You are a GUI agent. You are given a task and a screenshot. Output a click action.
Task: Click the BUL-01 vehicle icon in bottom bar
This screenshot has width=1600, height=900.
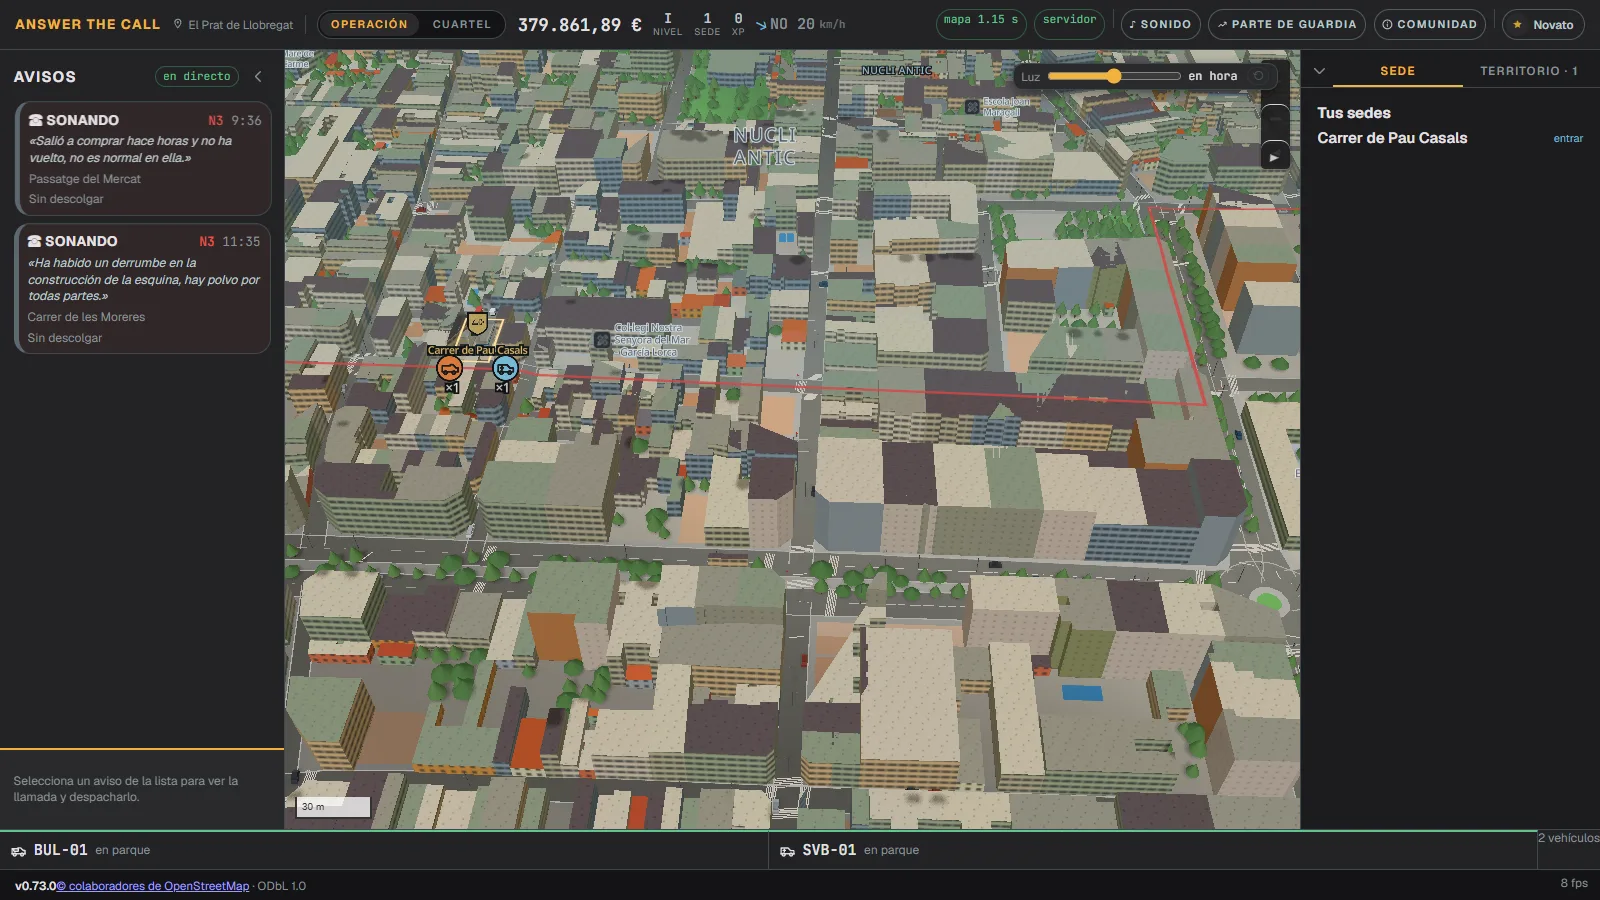click(18, 851)
